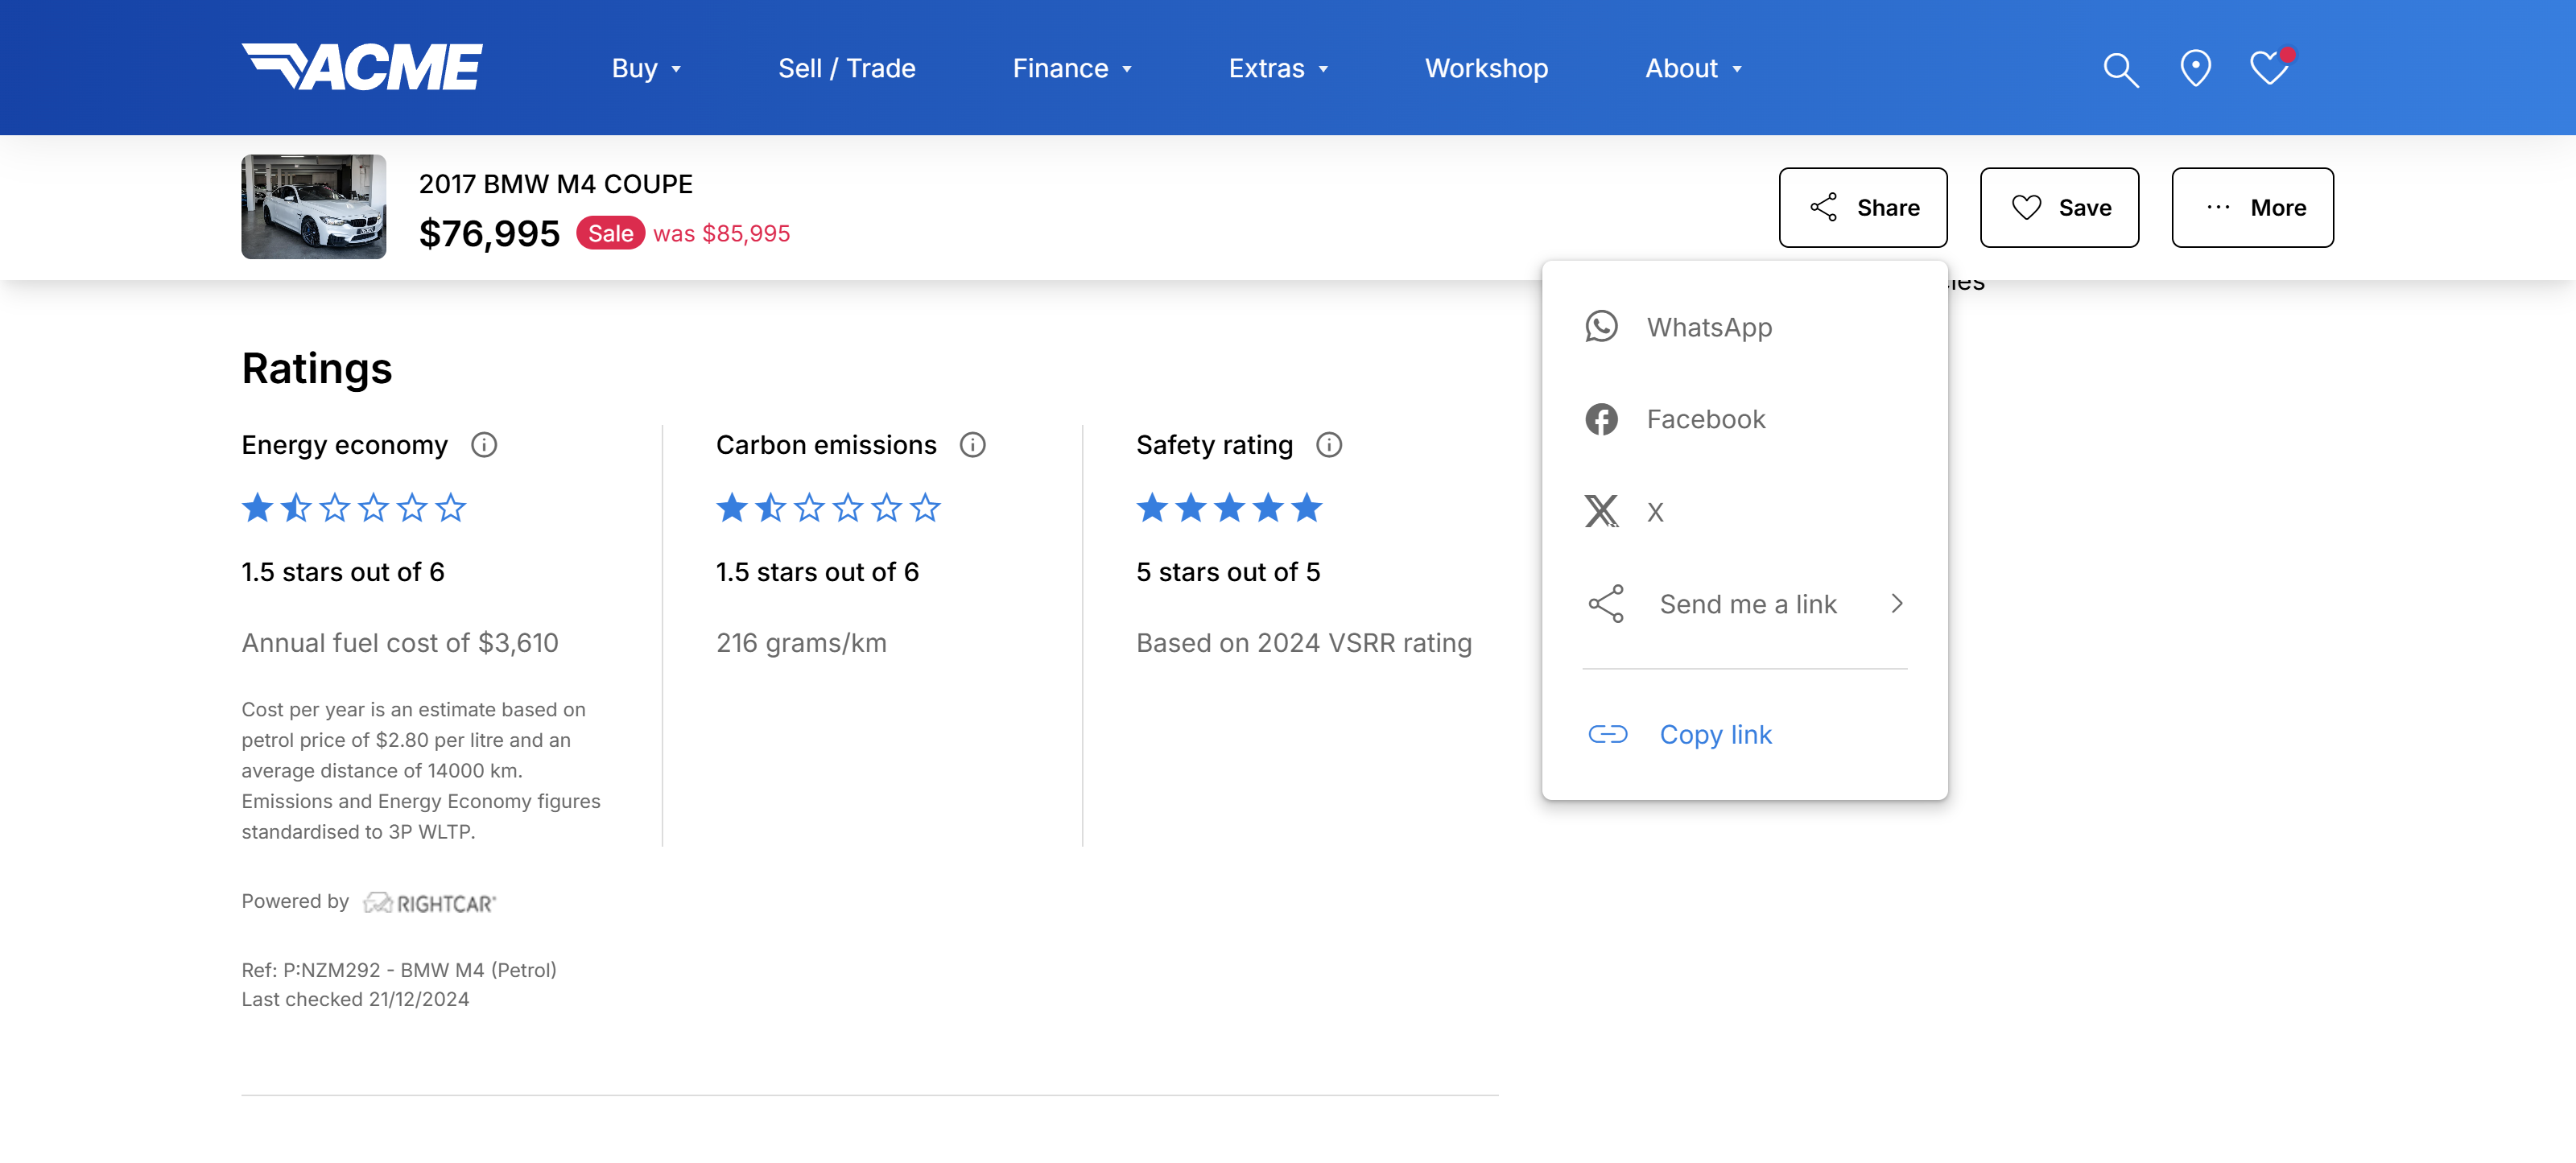Click the Powered by text

(295, 901)
